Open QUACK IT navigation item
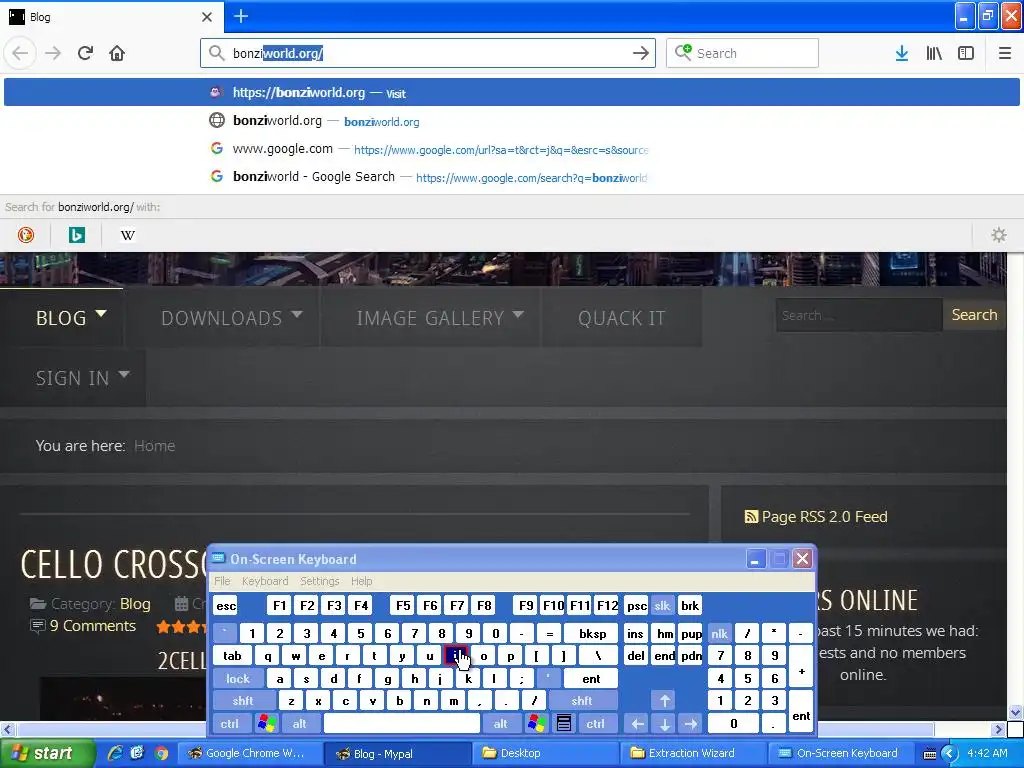This screenshot has width=1024, height=768. click(x=621, y=317)
